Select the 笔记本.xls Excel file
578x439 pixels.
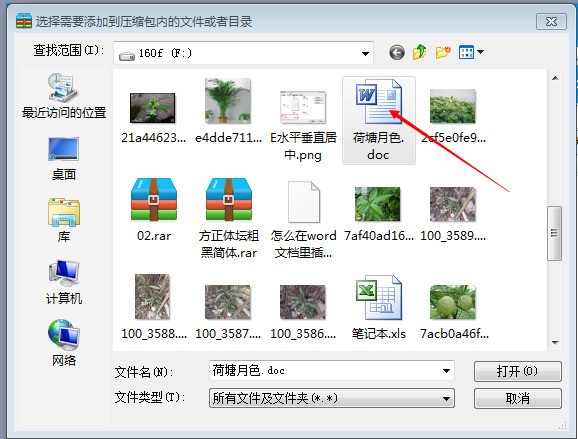pos(379,307)
